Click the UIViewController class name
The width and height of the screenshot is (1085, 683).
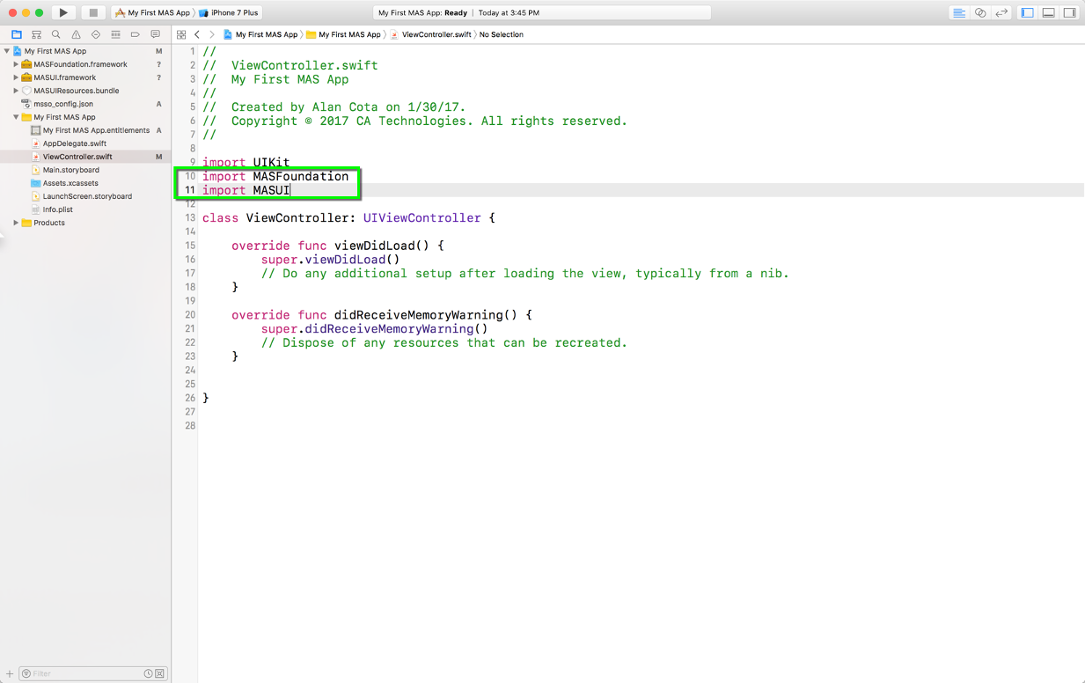click(x=421, y=218)
